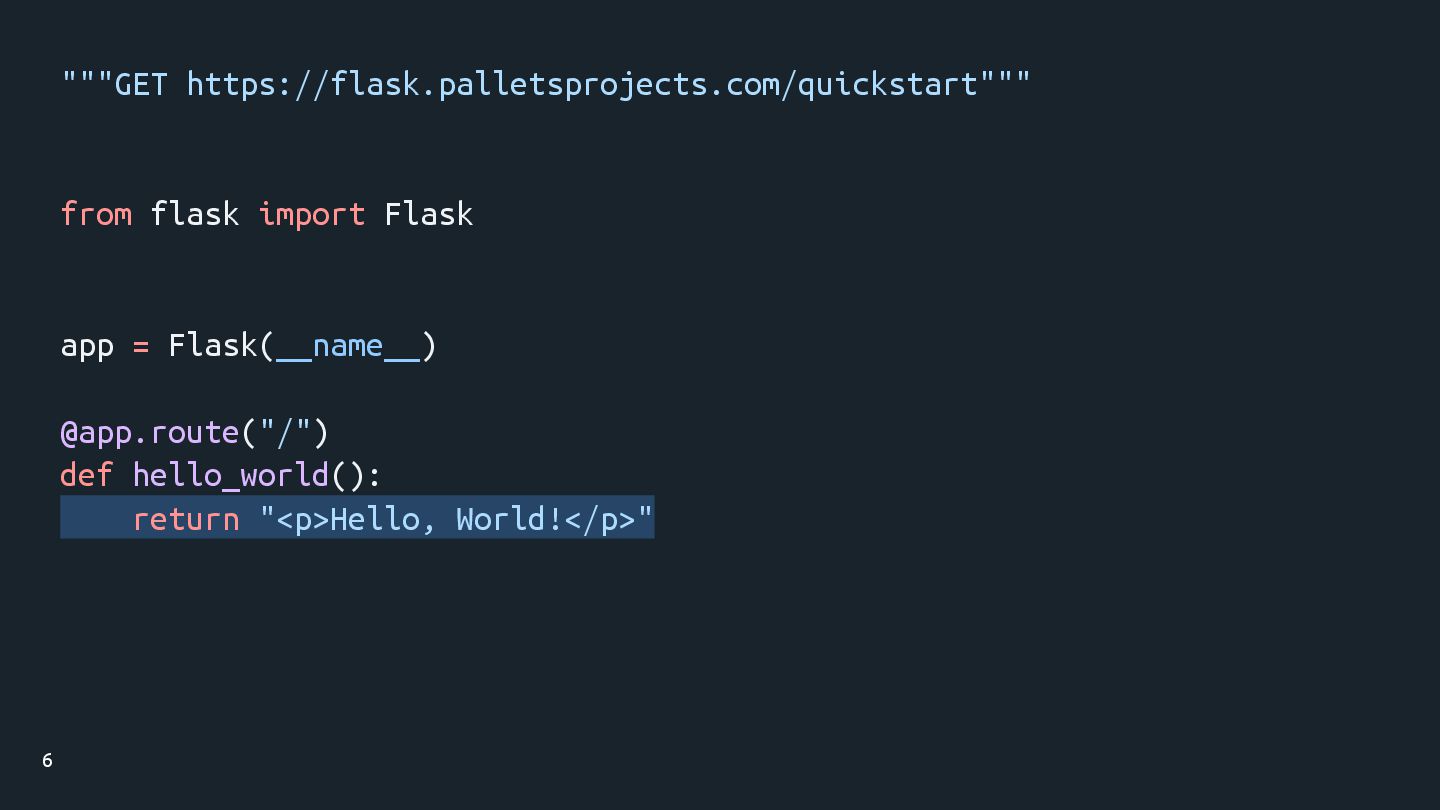Click 'Flask' in the Flask(__name__) call

213,346
